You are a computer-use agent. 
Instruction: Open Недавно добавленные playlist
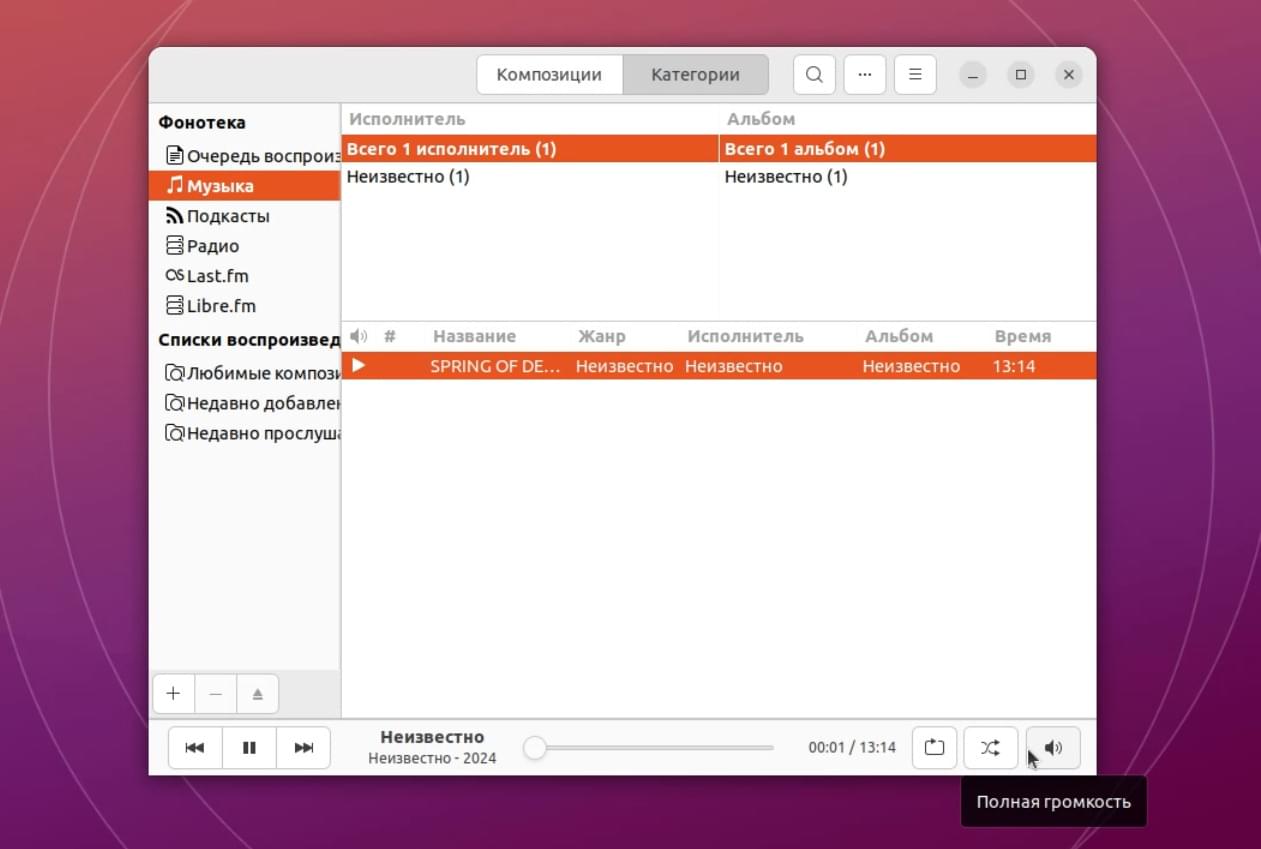(245, 403)
